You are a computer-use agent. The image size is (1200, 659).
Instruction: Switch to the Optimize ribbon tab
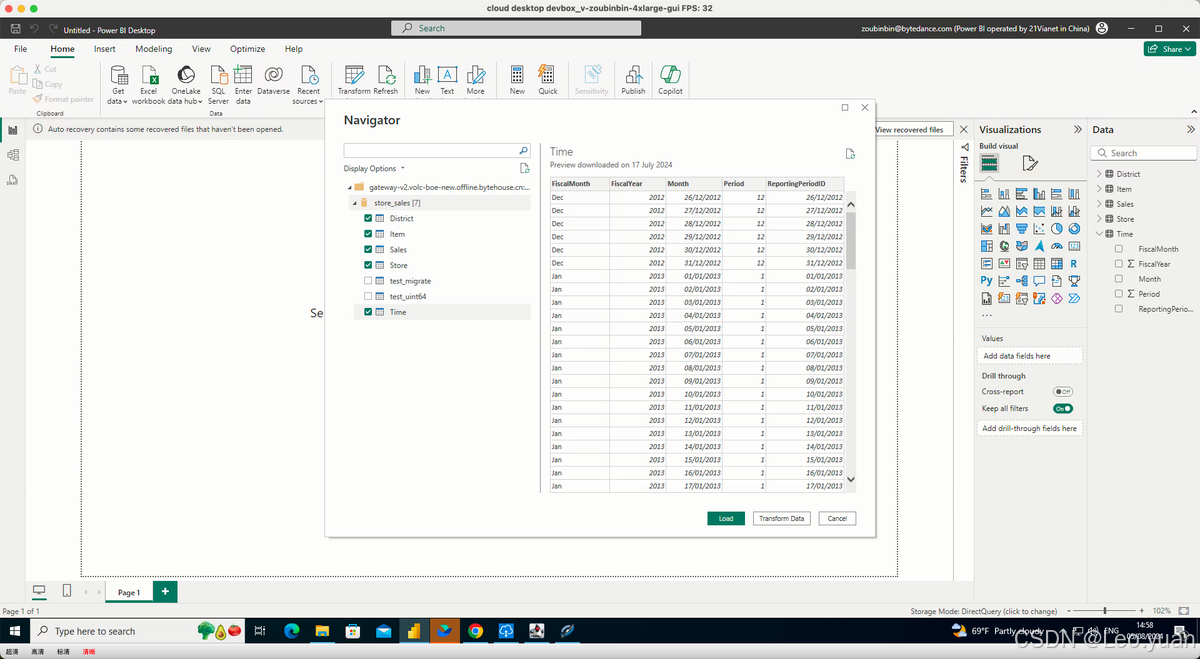pos(247,49)
